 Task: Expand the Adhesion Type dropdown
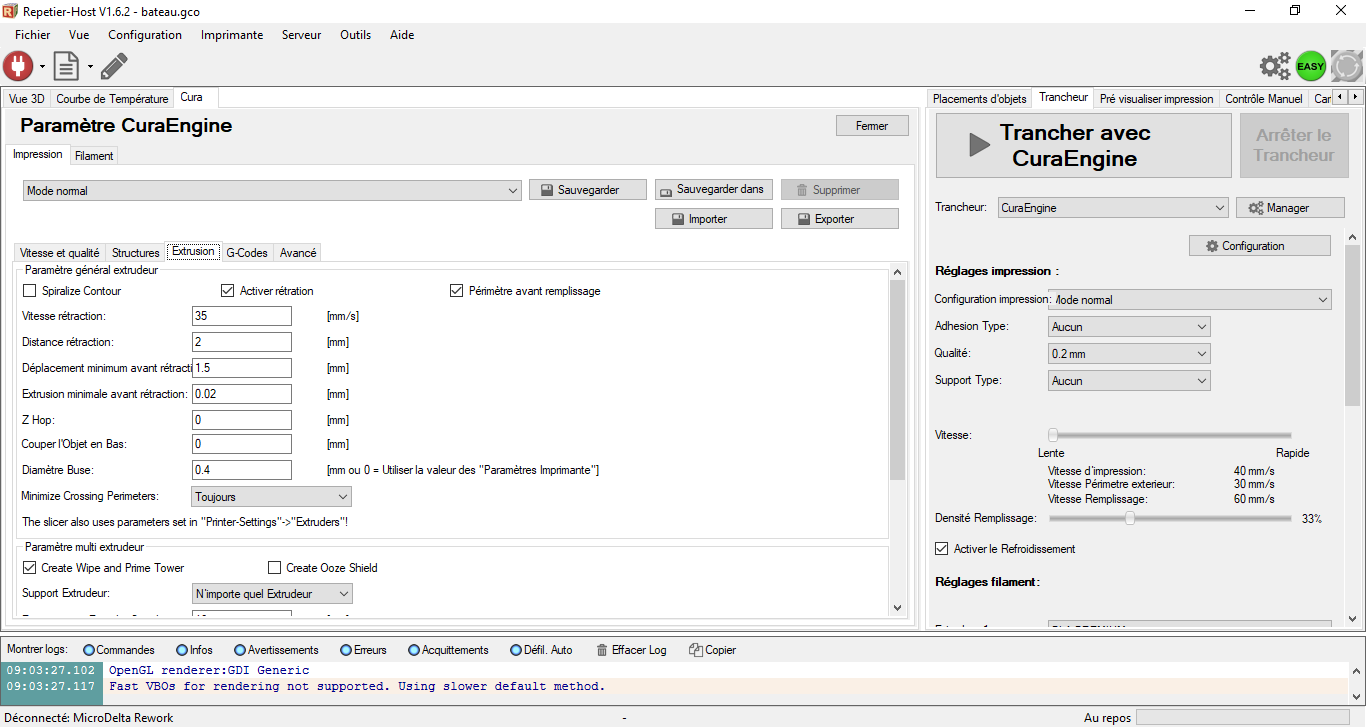(x=1130, y=327)
